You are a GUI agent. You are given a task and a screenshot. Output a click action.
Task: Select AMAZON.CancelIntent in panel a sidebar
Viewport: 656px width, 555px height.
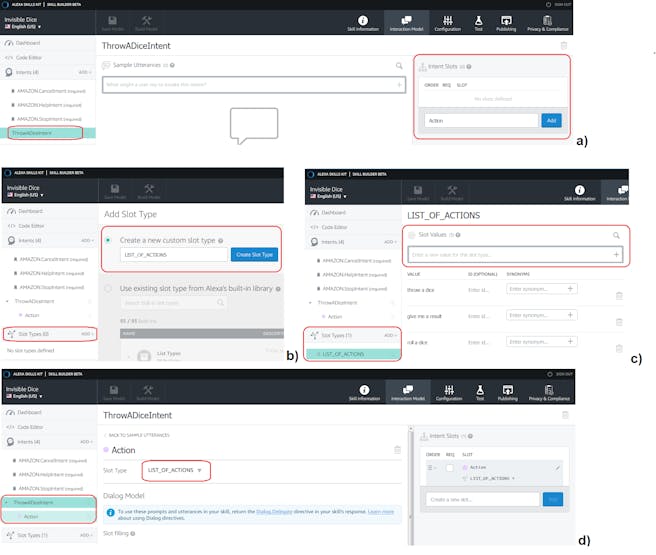pyautogui.click(x=49, y=91)
